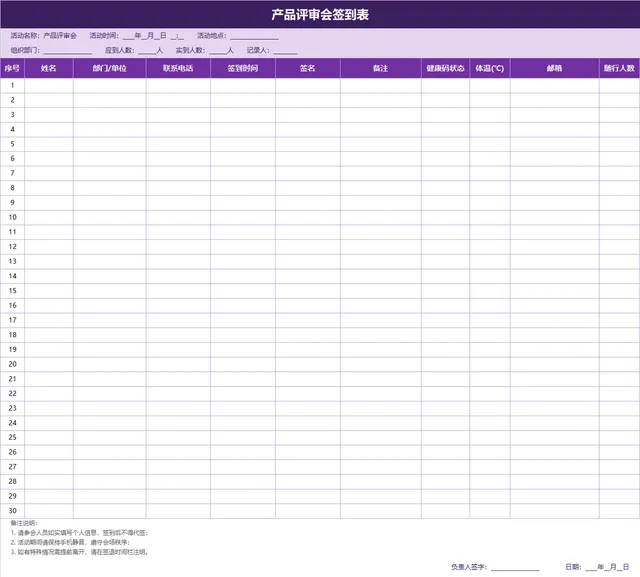Select row number 2 cell
Viewport: 640px width, 577px height.
(12, 100)
